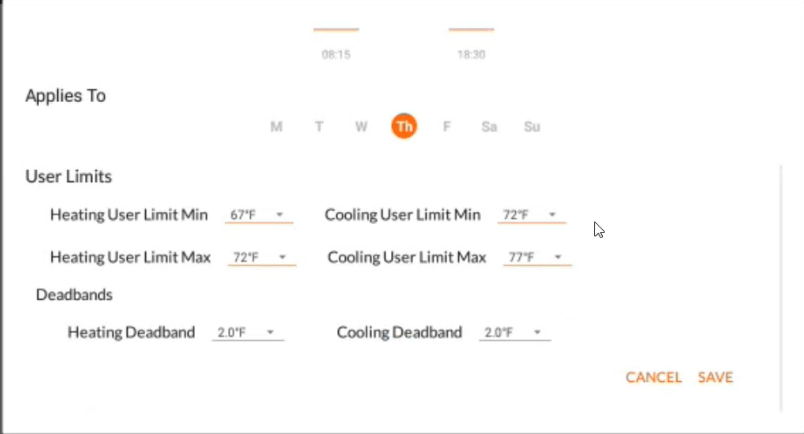
Task: Click the vertical scrollbar on the right
Action: (781, 287)
